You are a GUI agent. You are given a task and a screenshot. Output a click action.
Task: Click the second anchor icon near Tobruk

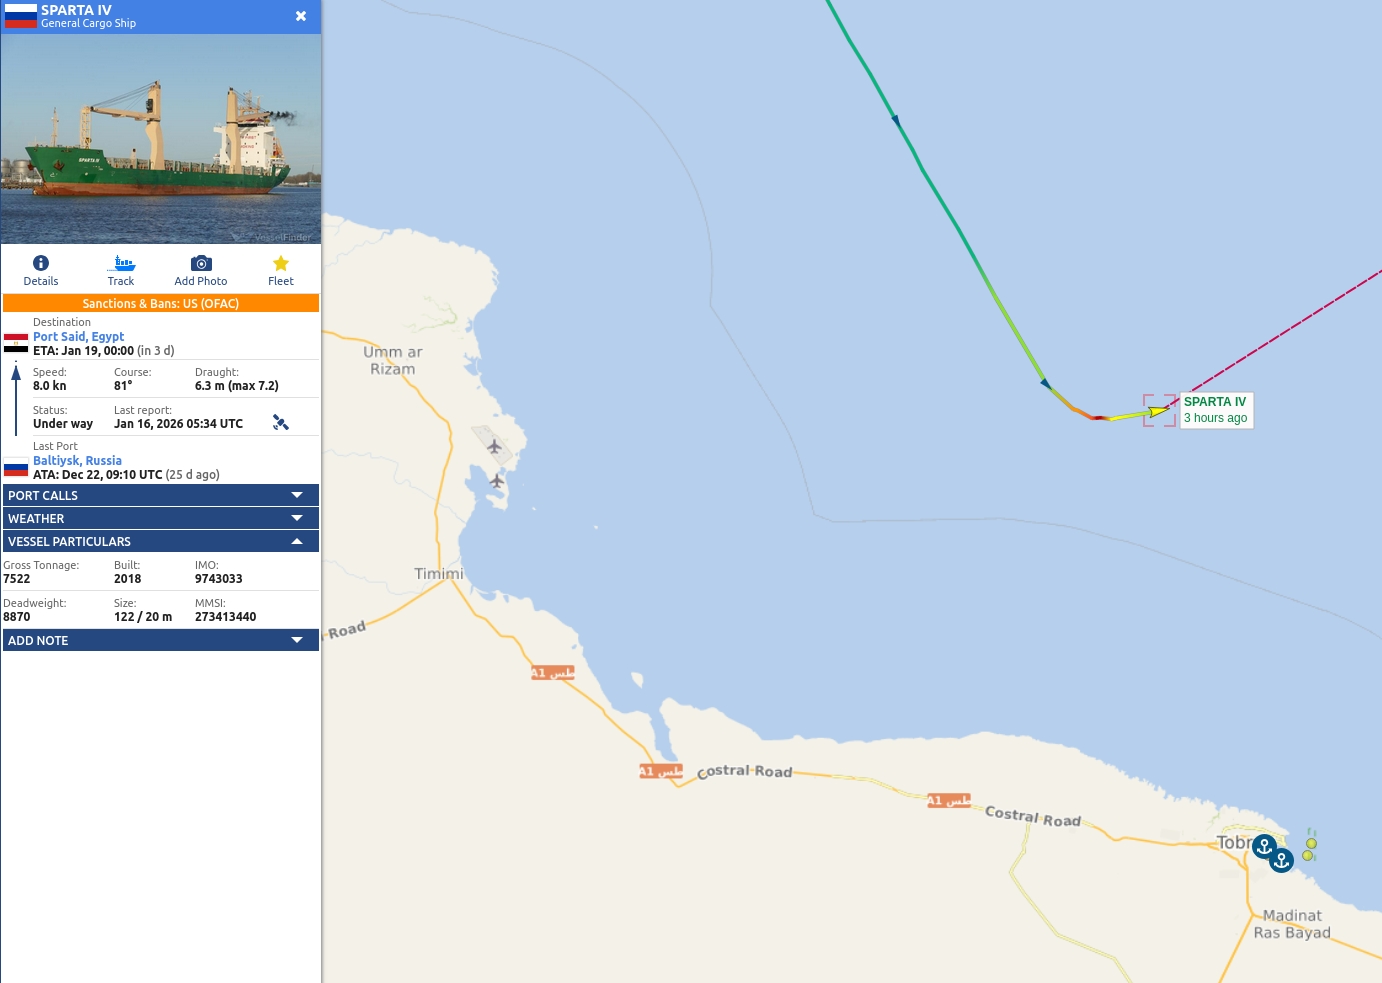click(x=1282, y=860)
